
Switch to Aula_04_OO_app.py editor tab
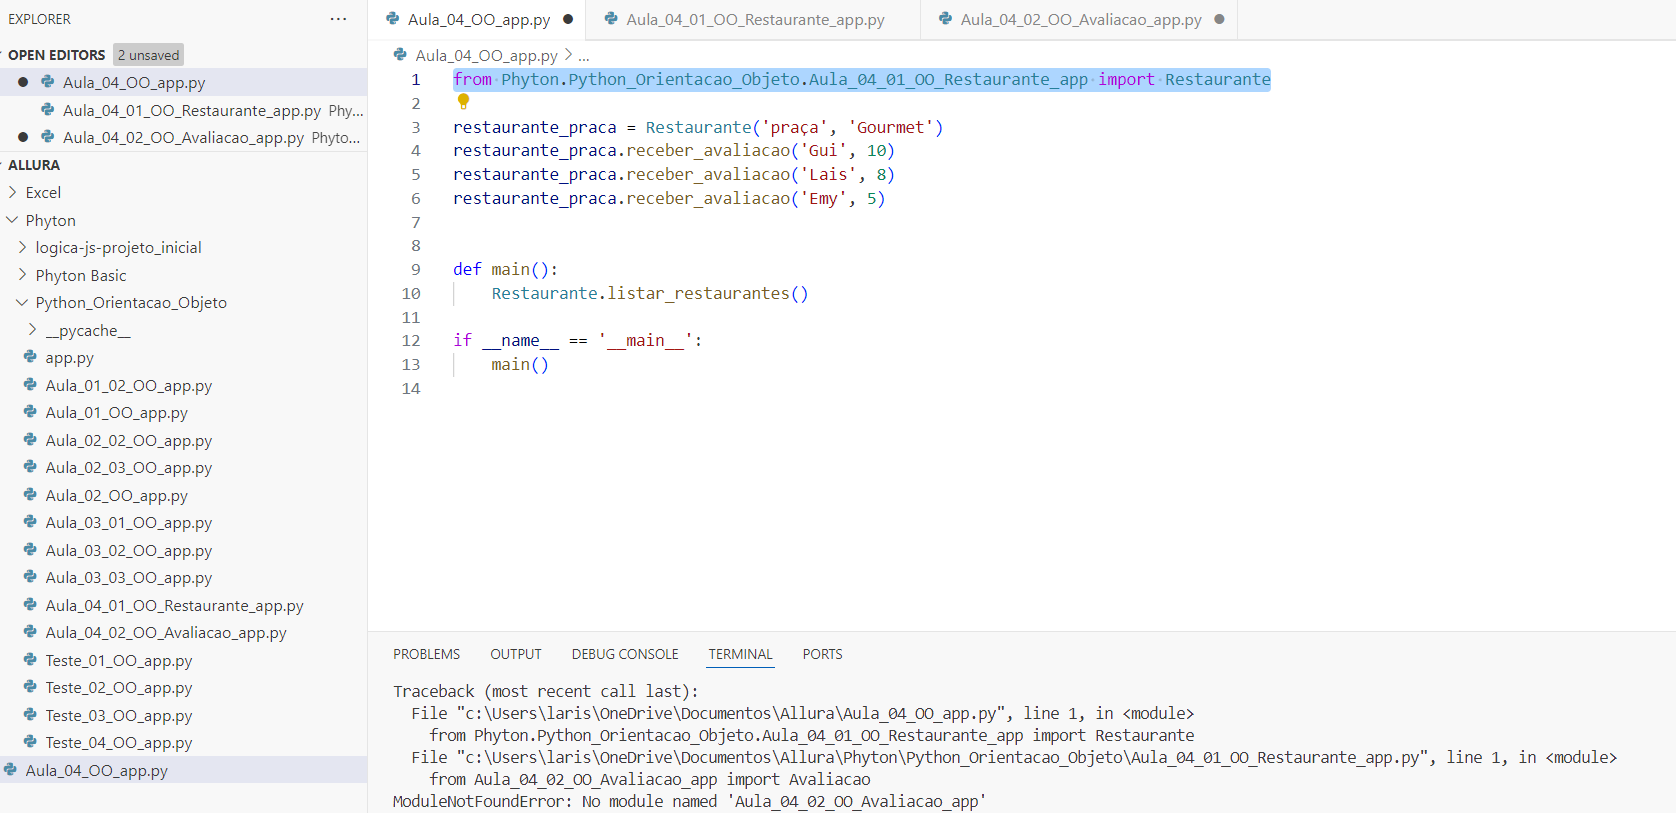(x=479, y=19)
